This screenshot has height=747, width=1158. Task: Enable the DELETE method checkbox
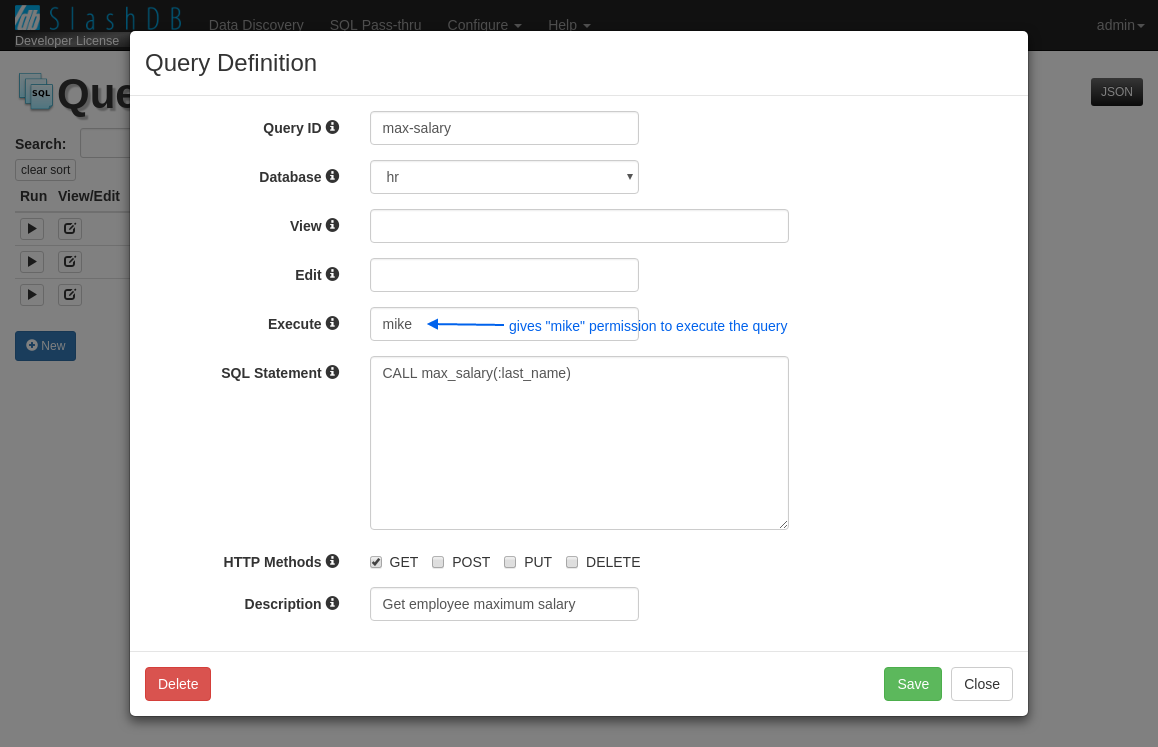[572, 562]
